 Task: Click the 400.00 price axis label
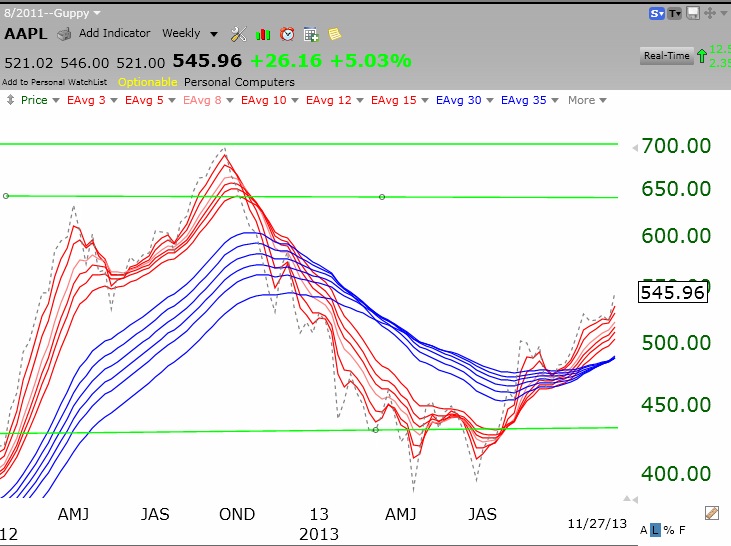[676, 474]
